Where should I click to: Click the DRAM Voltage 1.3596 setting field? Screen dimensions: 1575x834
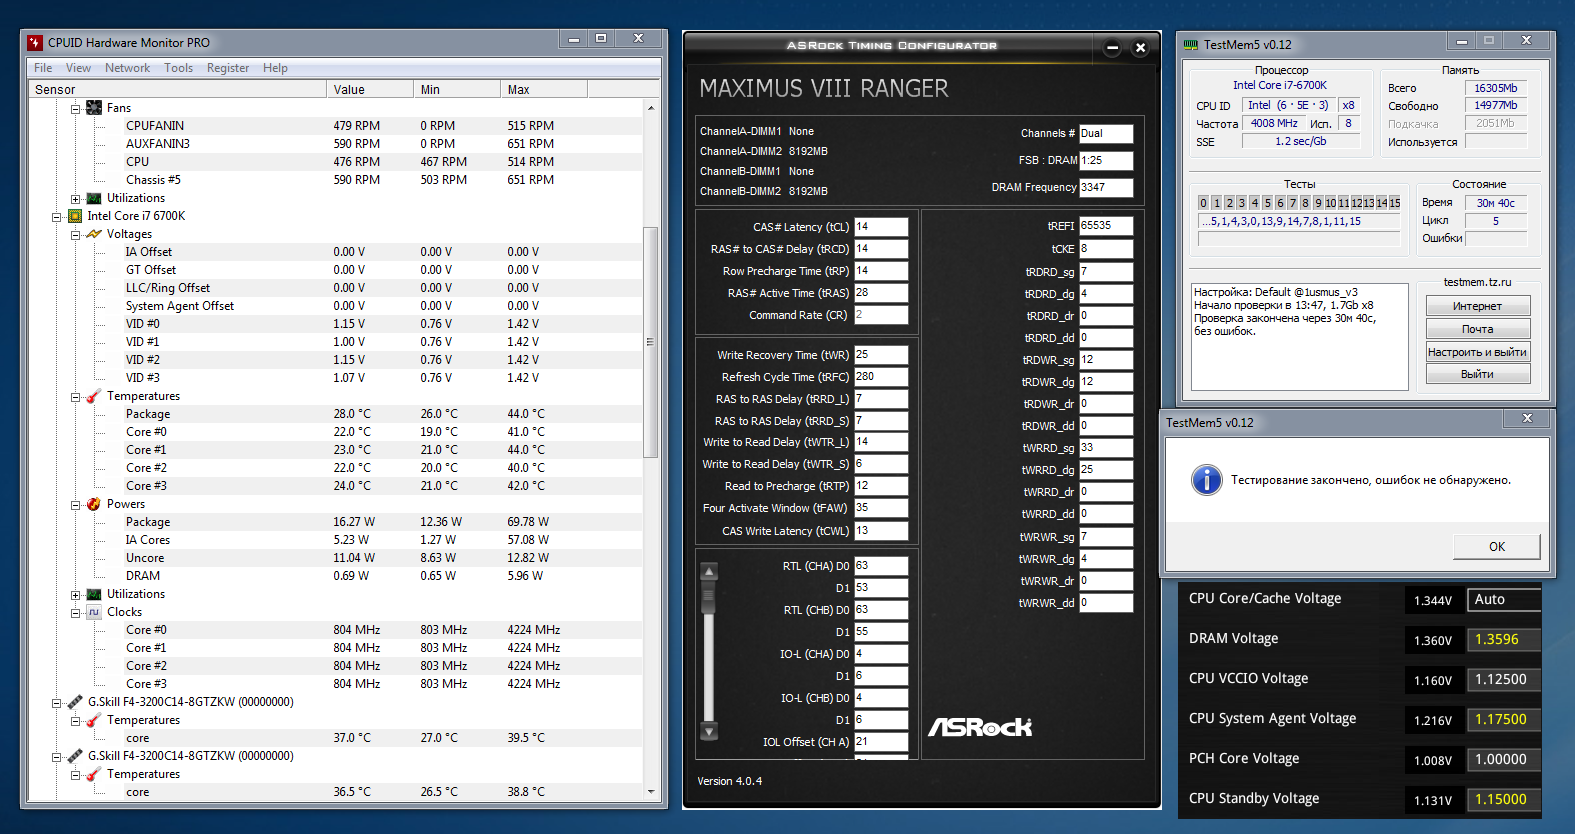coord(1503,640)
